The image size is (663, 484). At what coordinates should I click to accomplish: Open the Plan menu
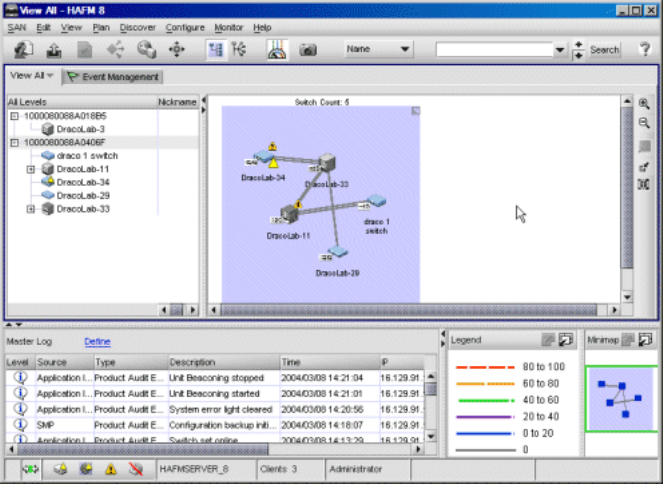click(x=101, y=28)
